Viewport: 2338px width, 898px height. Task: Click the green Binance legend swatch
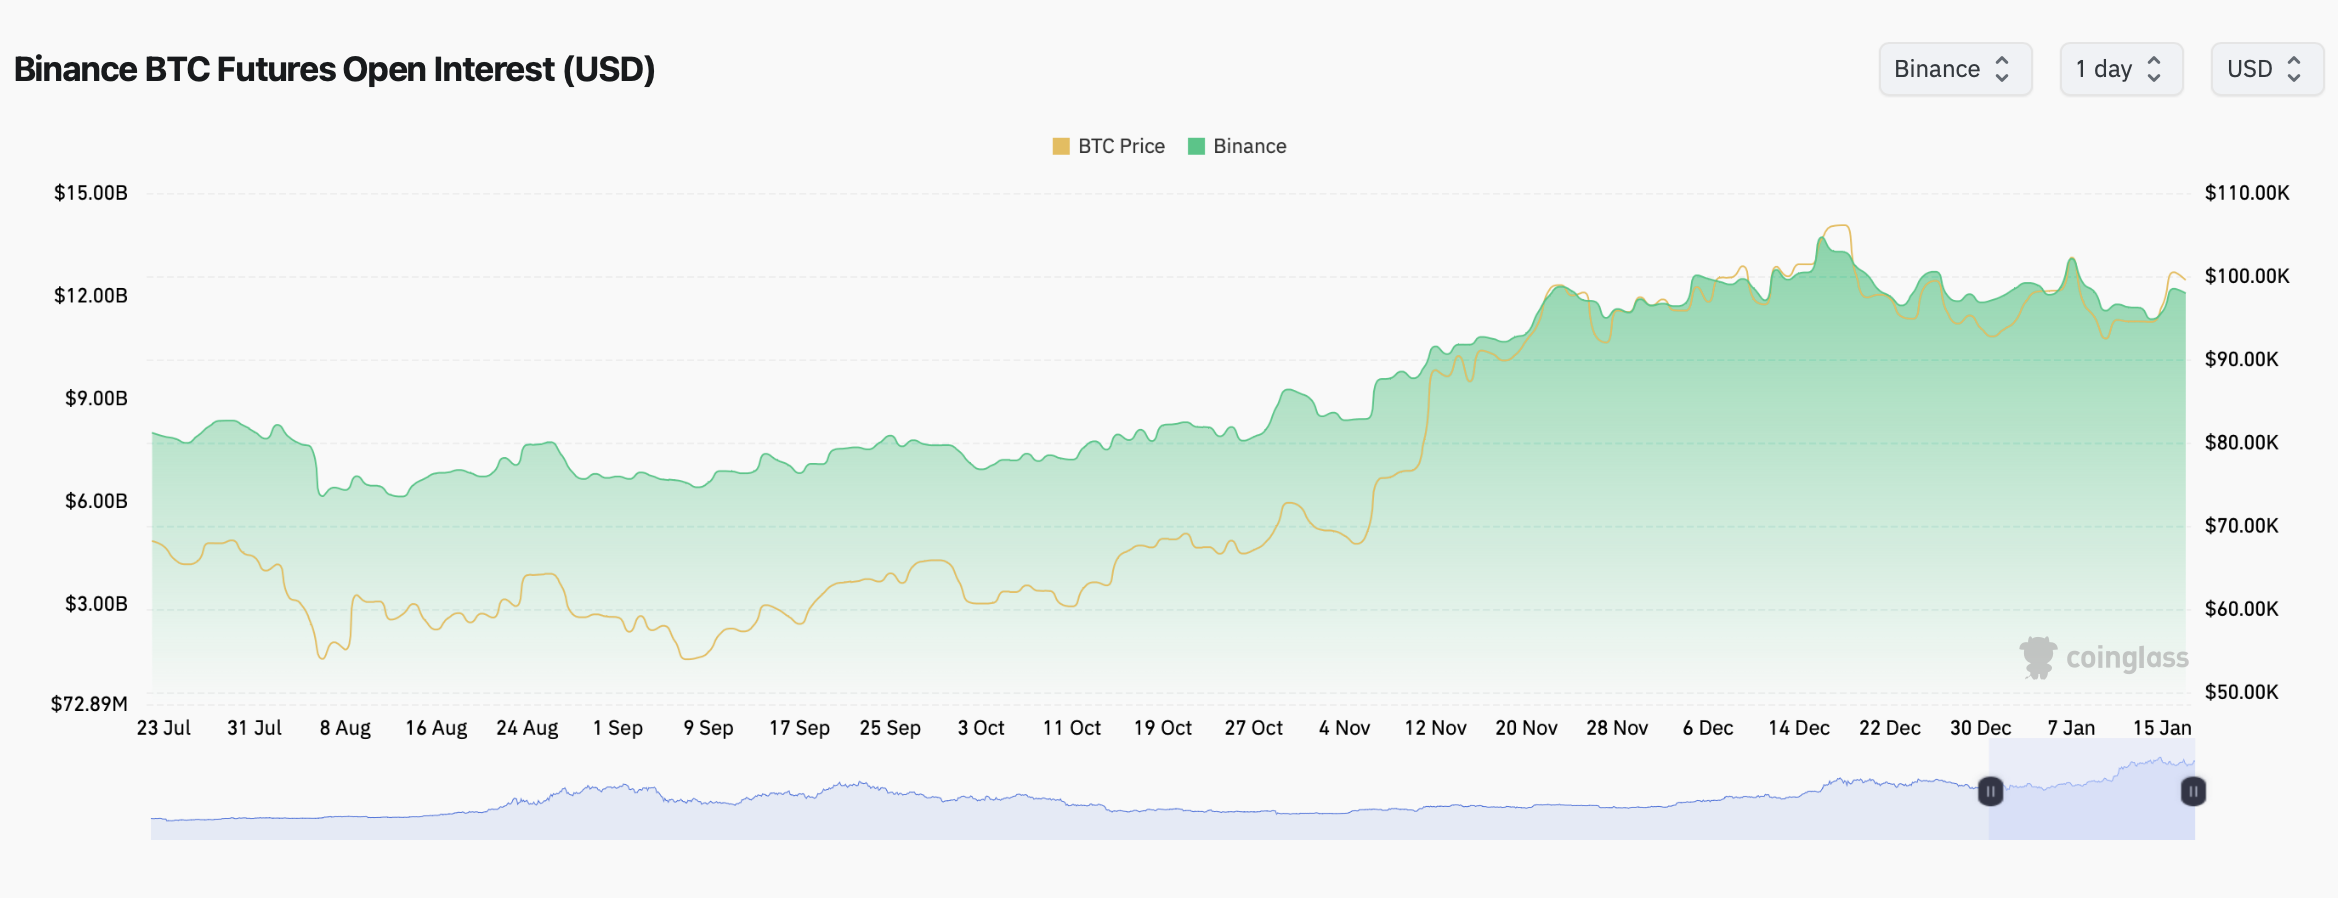click(1196, 146)
